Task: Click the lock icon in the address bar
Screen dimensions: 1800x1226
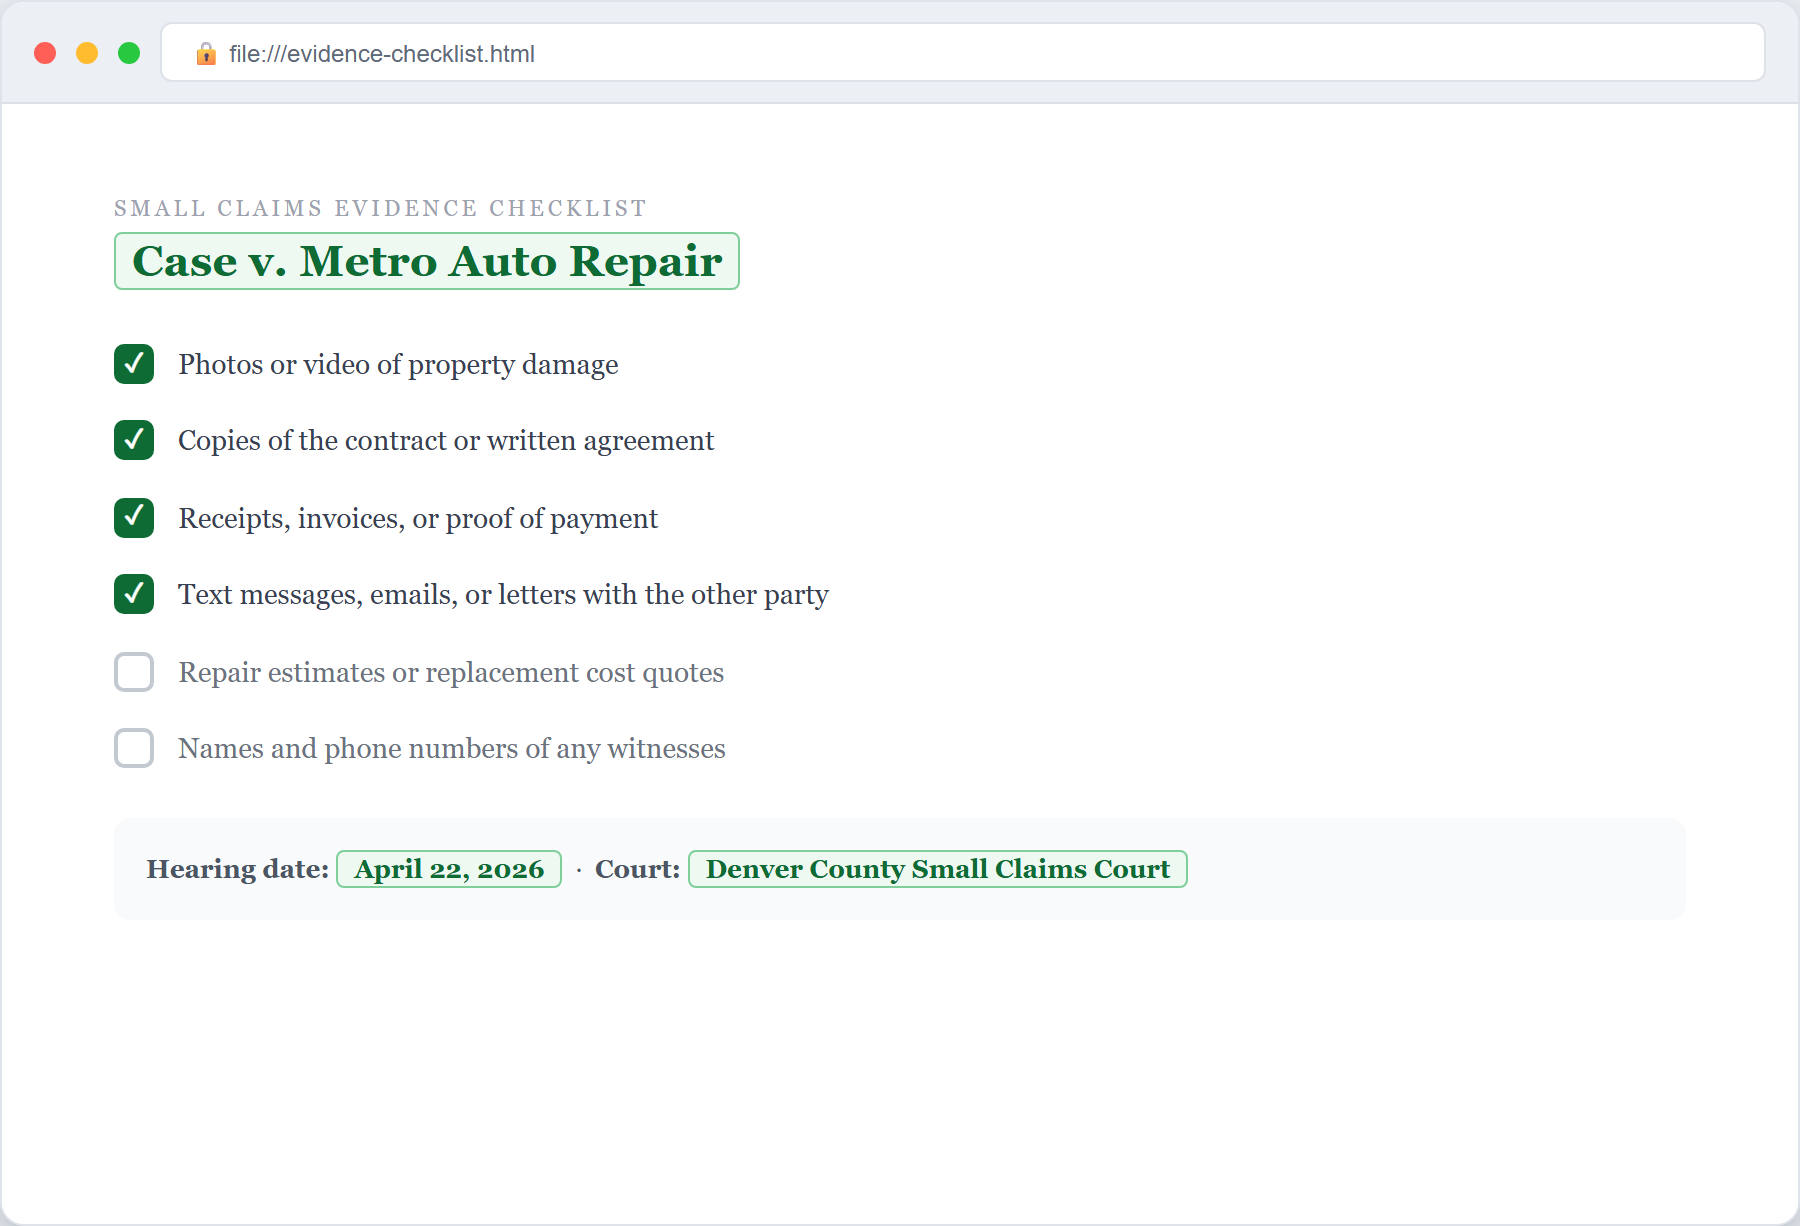Action: (206, 53)
